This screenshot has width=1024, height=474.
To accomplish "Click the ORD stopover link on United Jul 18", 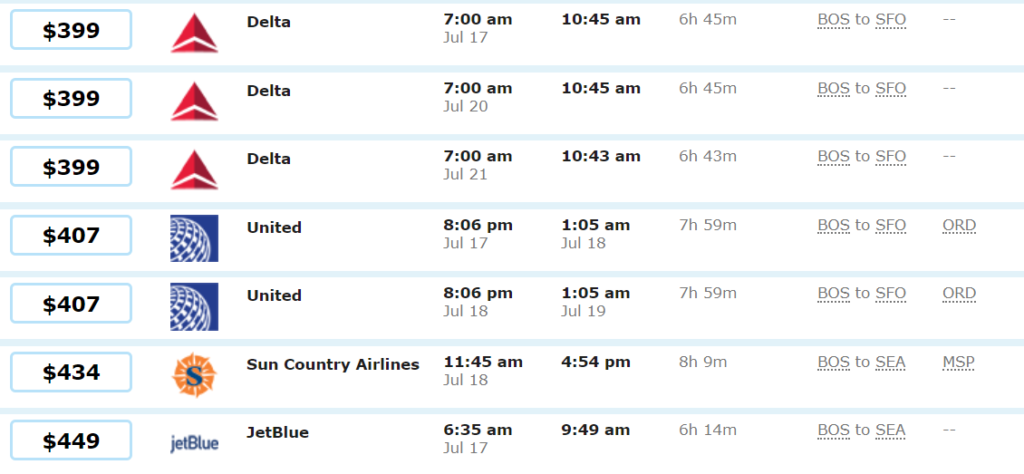I will [x=959, y=294].
